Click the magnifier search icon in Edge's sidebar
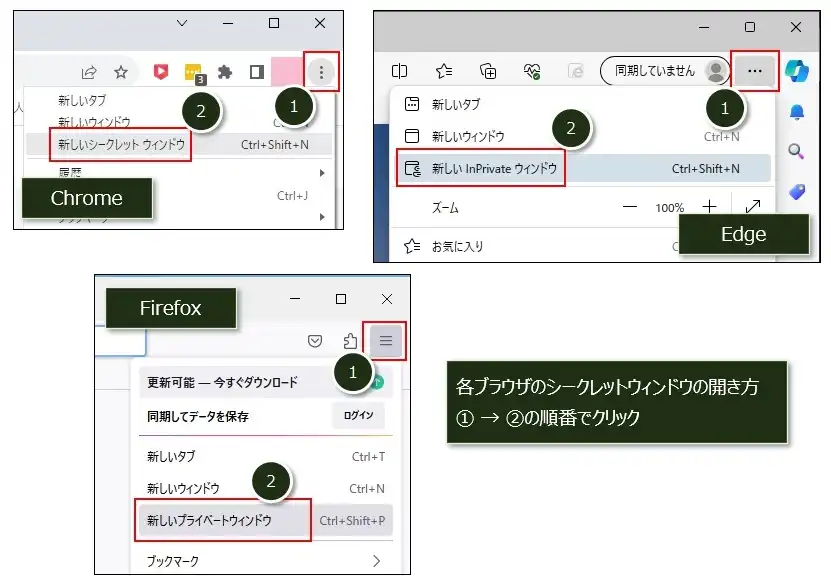The image size is (831, 584). coord(796,152)
